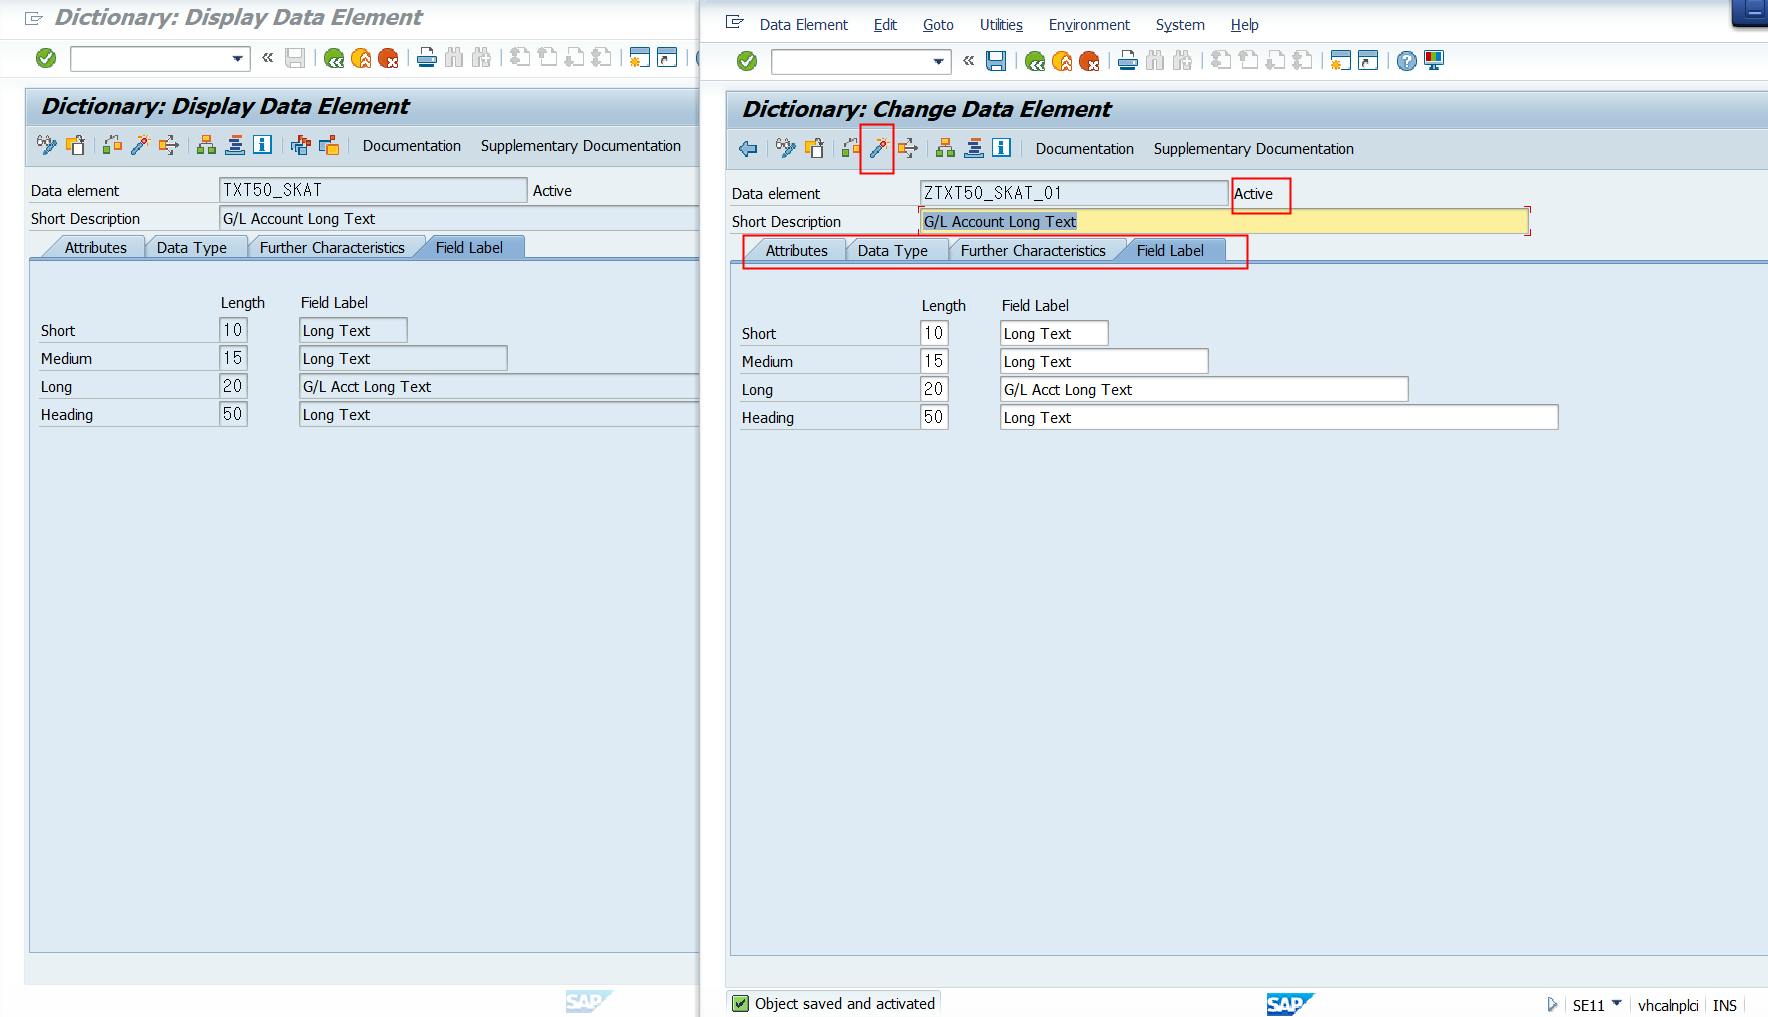
Task: Expand command field dropdown in Change window
Action: pos(938,62)
